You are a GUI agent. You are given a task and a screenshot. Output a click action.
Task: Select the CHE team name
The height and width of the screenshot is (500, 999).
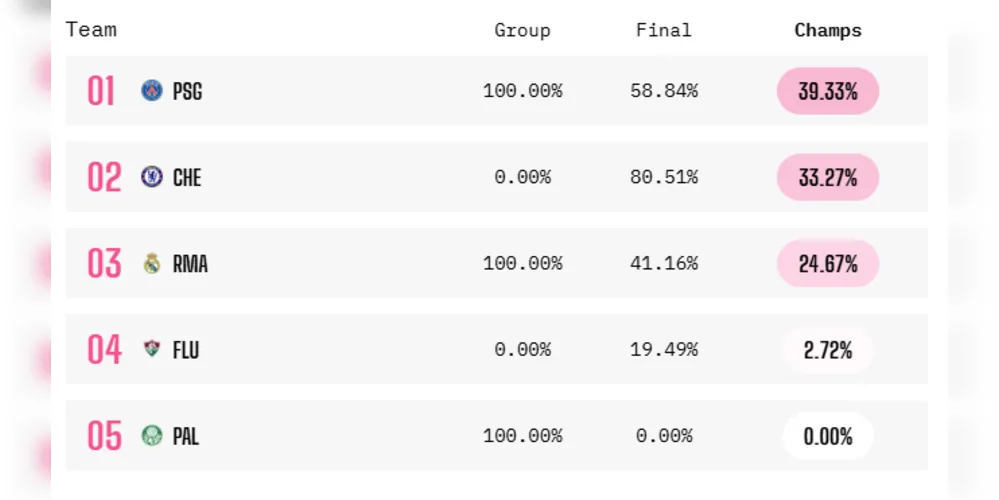tap(187, 177)
